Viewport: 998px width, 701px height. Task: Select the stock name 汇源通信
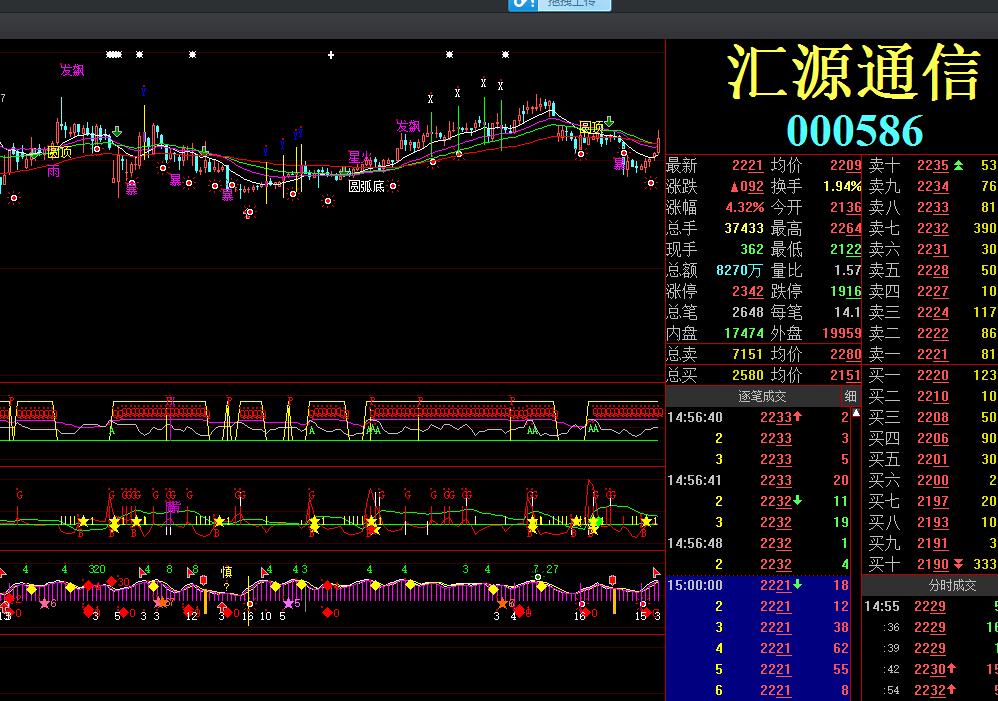coord(854,72)
